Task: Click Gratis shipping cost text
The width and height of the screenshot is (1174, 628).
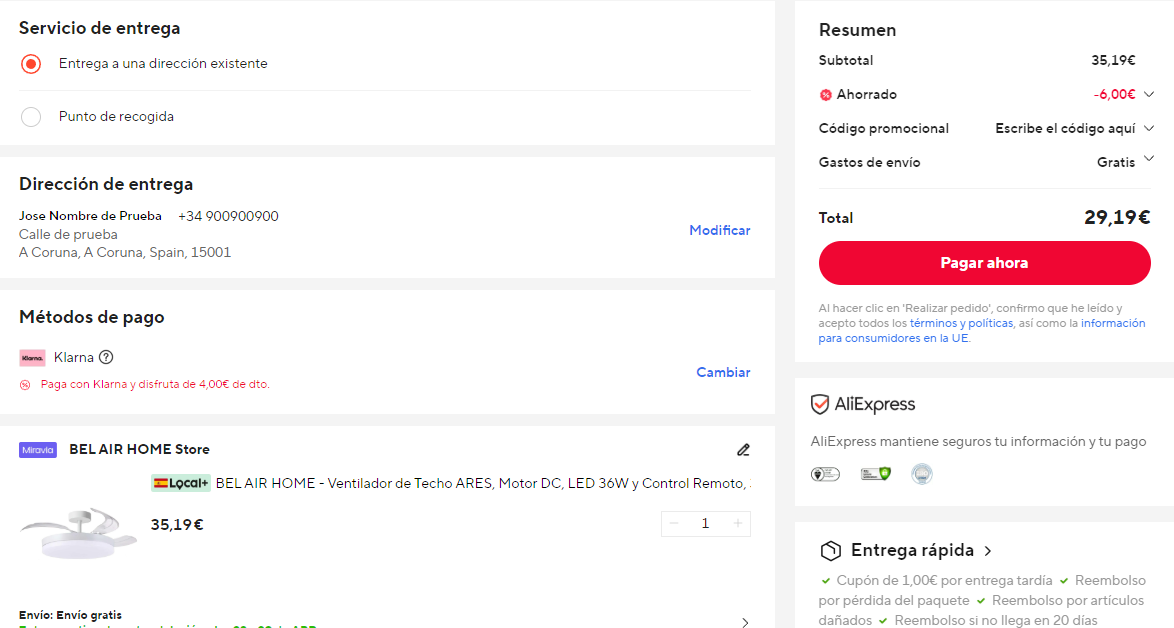Action: tap(1116, 162)
